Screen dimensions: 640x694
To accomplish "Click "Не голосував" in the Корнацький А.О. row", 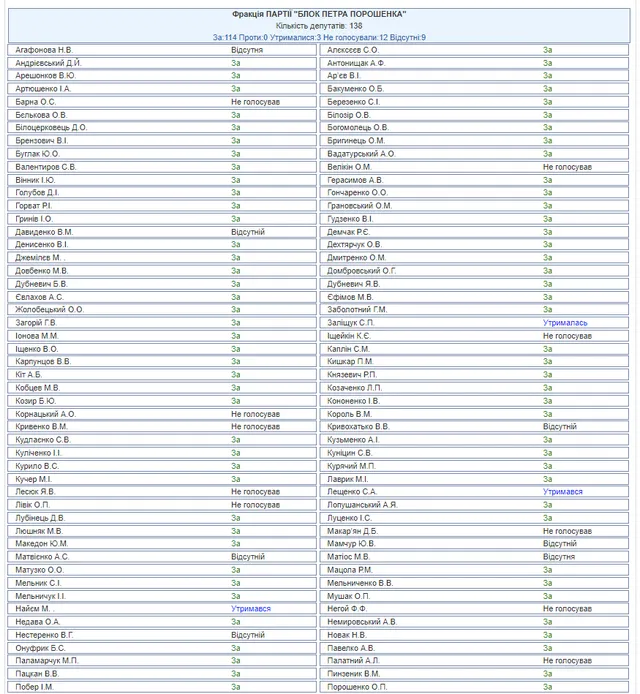I will click(255, 414).
